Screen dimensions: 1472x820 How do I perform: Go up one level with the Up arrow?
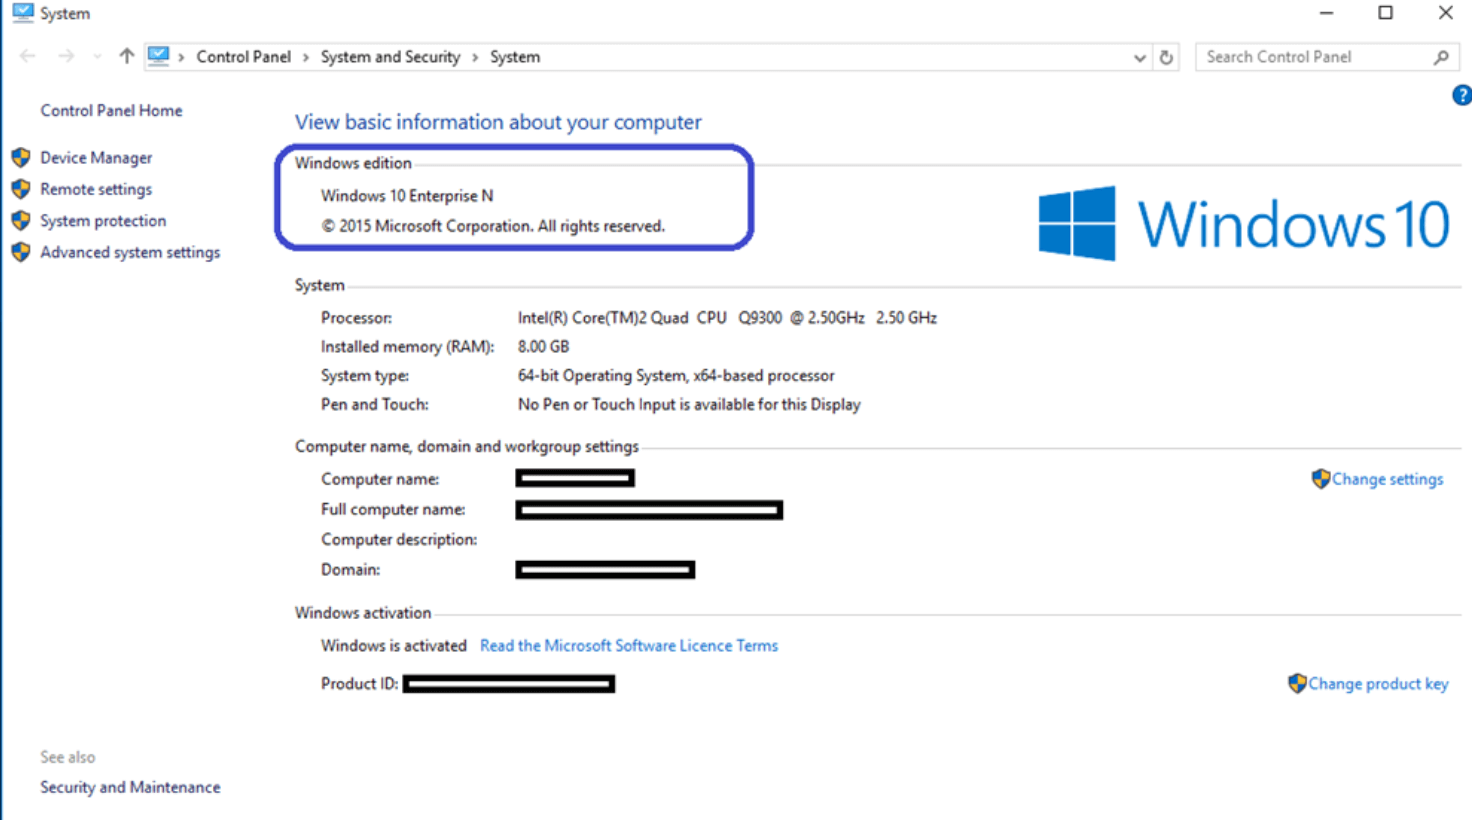(x=126, y=57)
